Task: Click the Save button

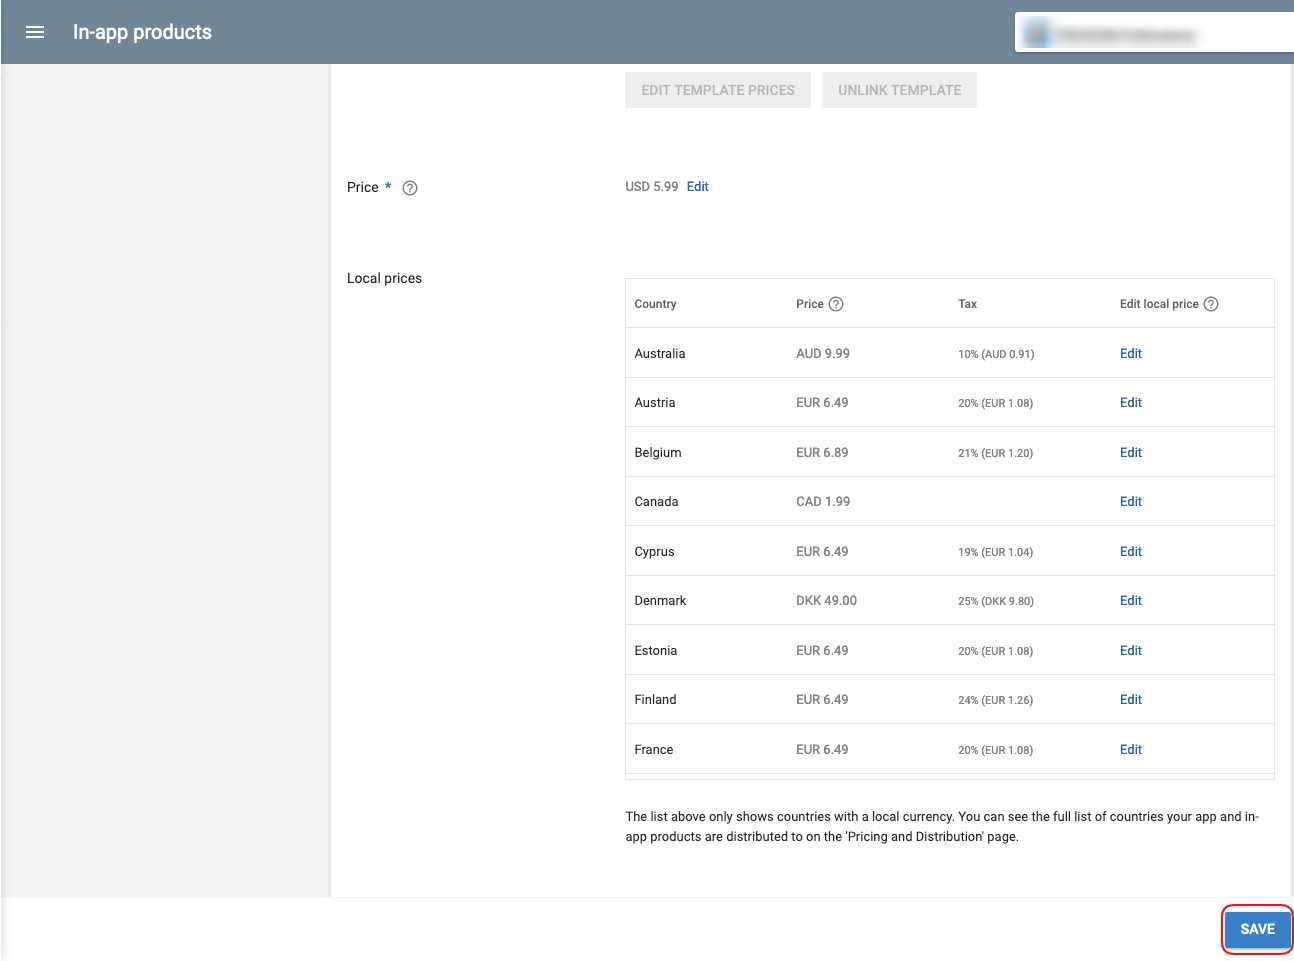Action: point(1257,929)
